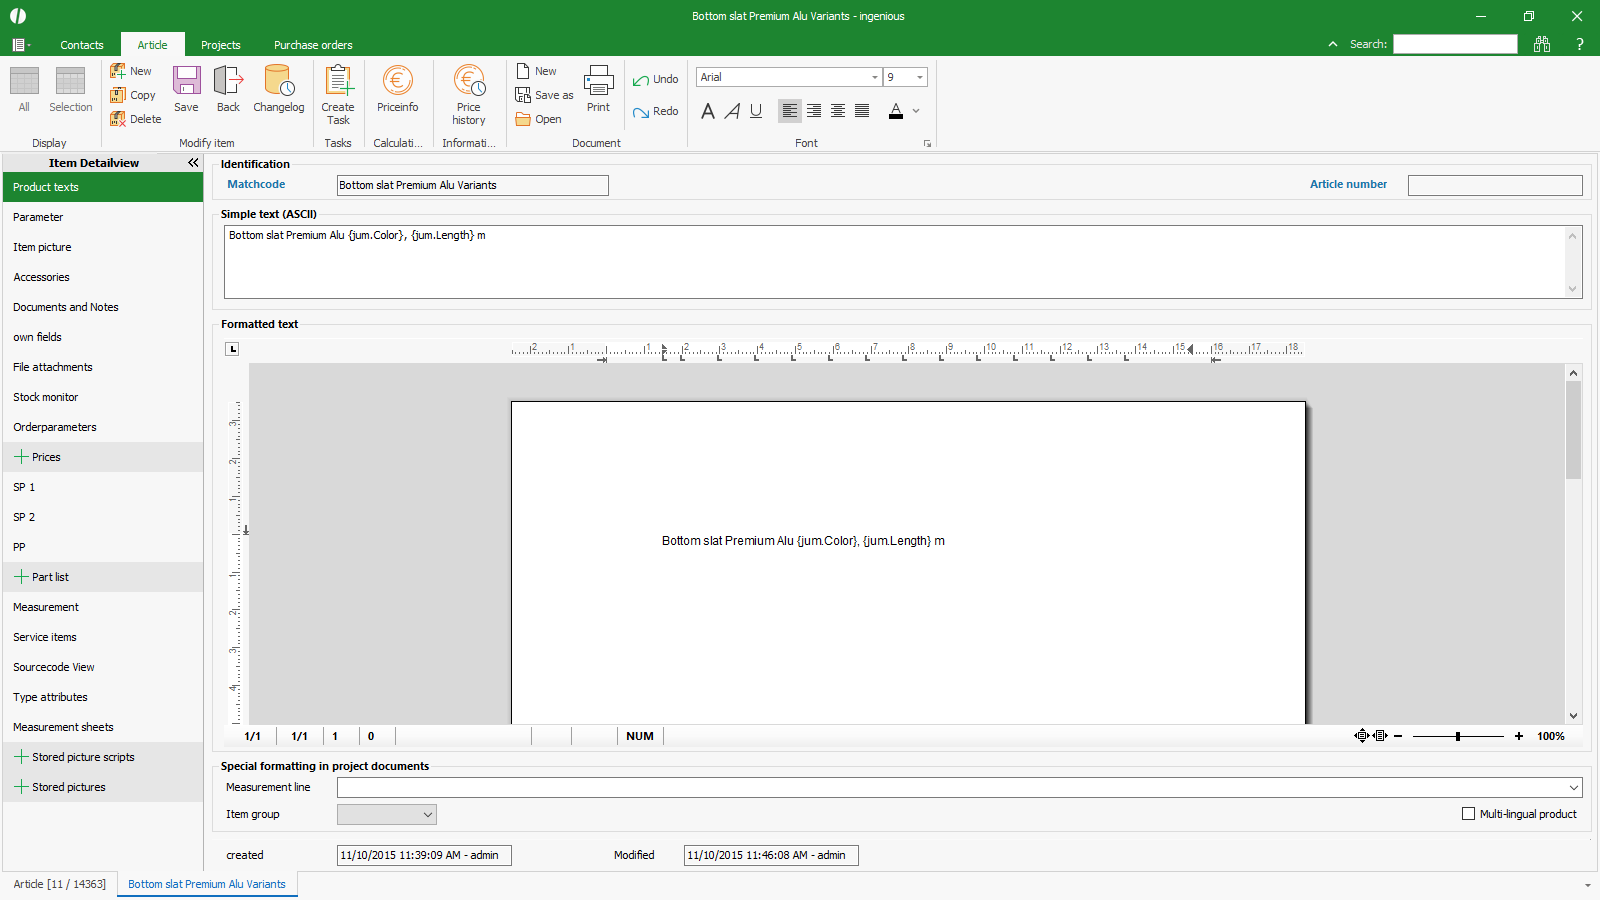Open Price history
The height and width of the screenshot is (900, 1600).
click(468, 94)
